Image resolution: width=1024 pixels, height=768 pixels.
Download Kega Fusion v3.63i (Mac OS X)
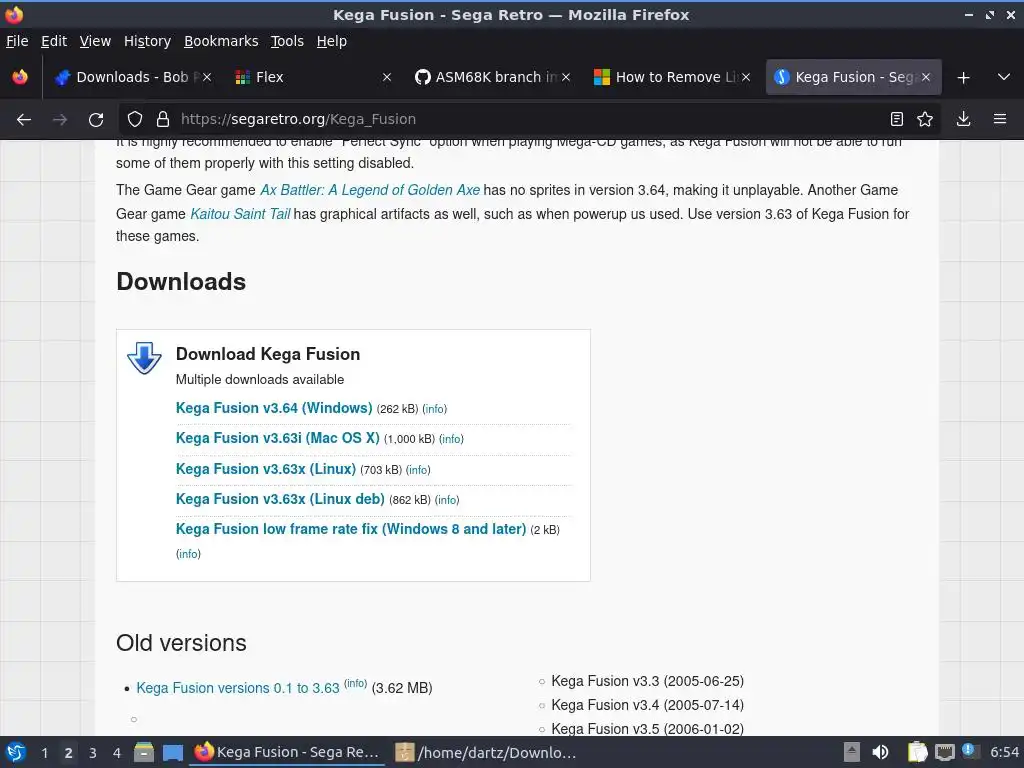278,438
